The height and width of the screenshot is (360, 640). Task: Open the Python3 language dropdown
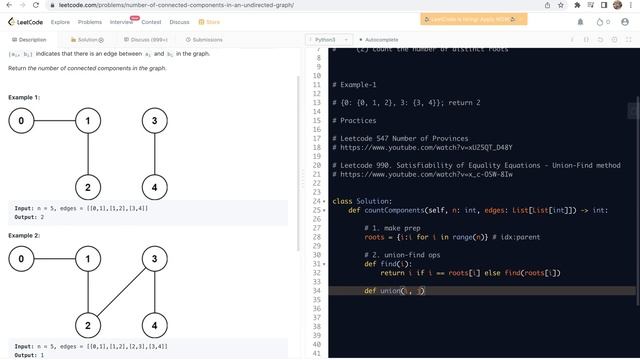(x=329, y=40)
